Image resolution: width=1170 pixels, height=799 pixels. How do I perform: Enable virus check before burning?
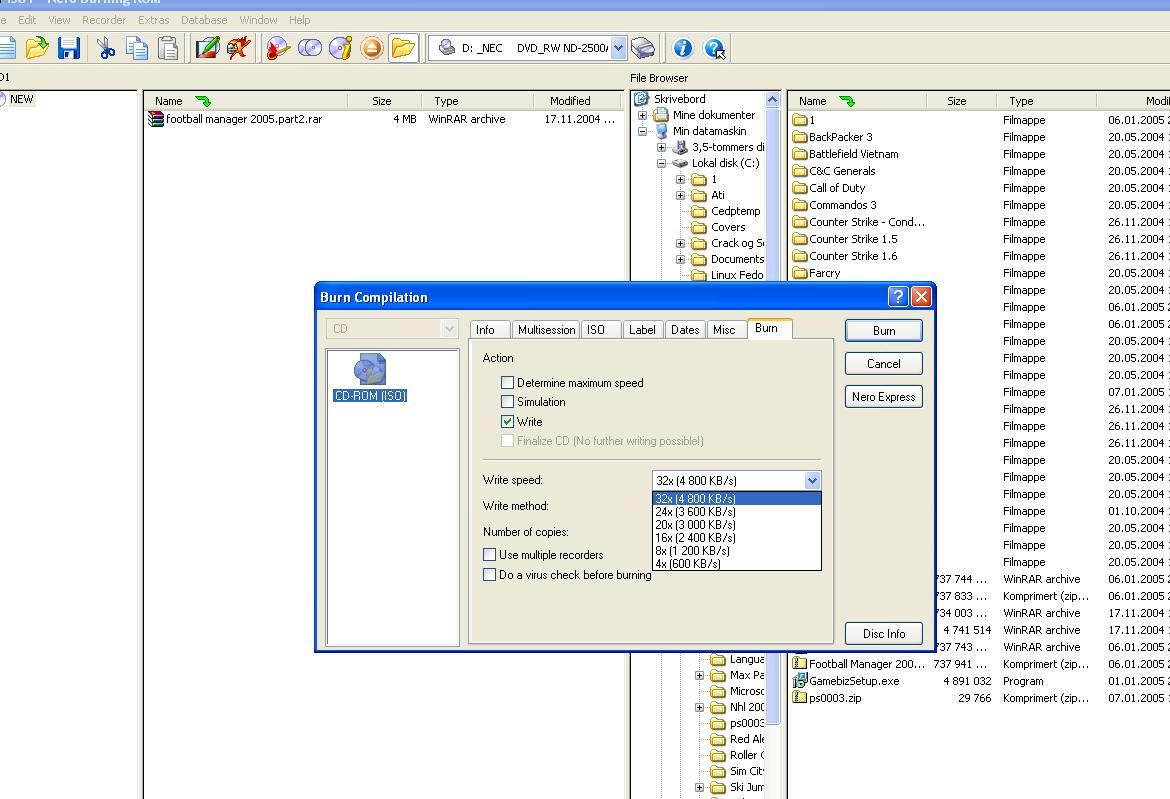tap(489, 575)
